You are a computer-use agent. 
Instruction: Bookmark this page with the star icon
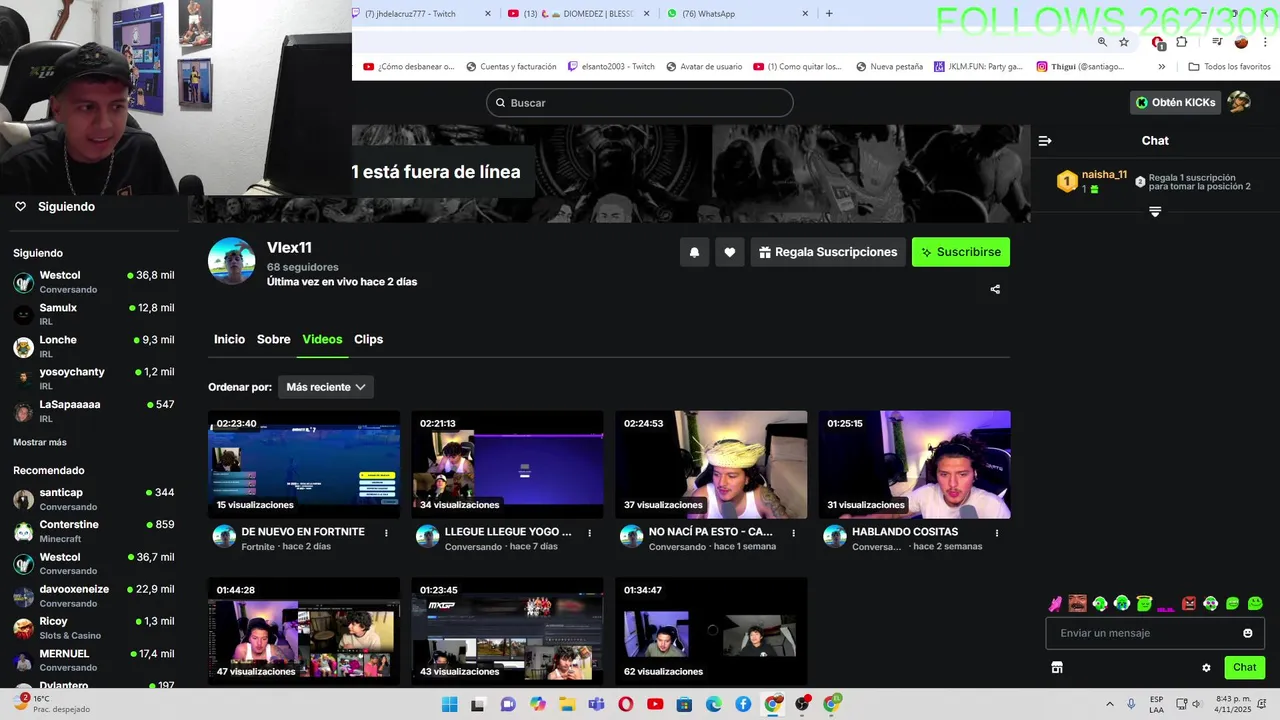[x=1124, y=42]
